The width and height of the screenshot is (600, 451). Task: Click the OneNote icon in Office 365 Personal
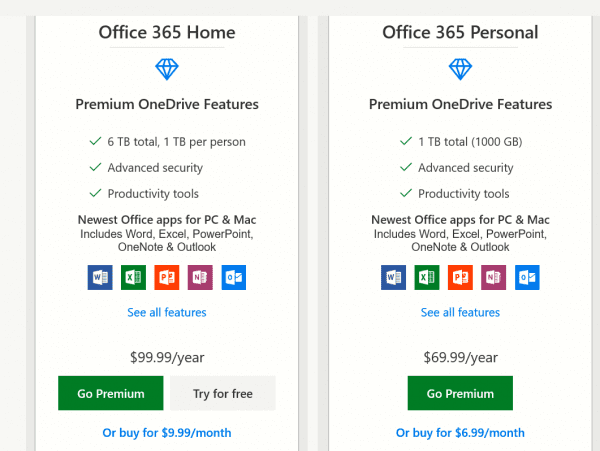493,277
